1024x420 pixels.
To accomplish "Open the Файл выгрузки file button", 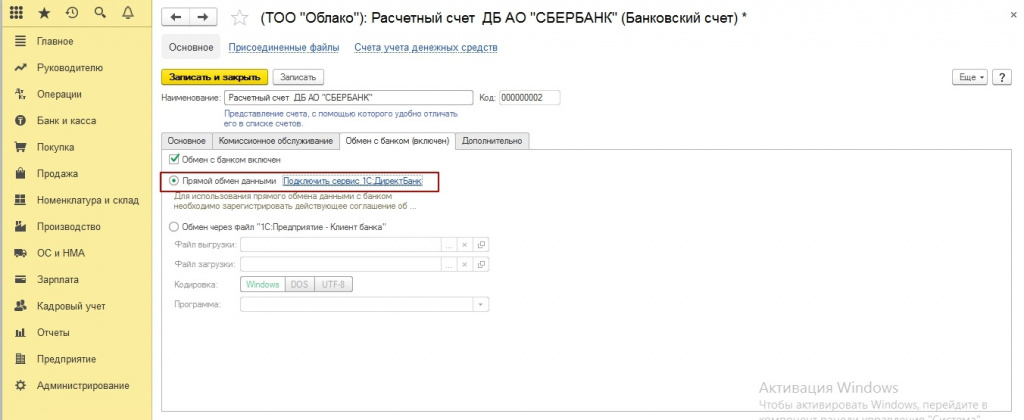I will [482, 245].
